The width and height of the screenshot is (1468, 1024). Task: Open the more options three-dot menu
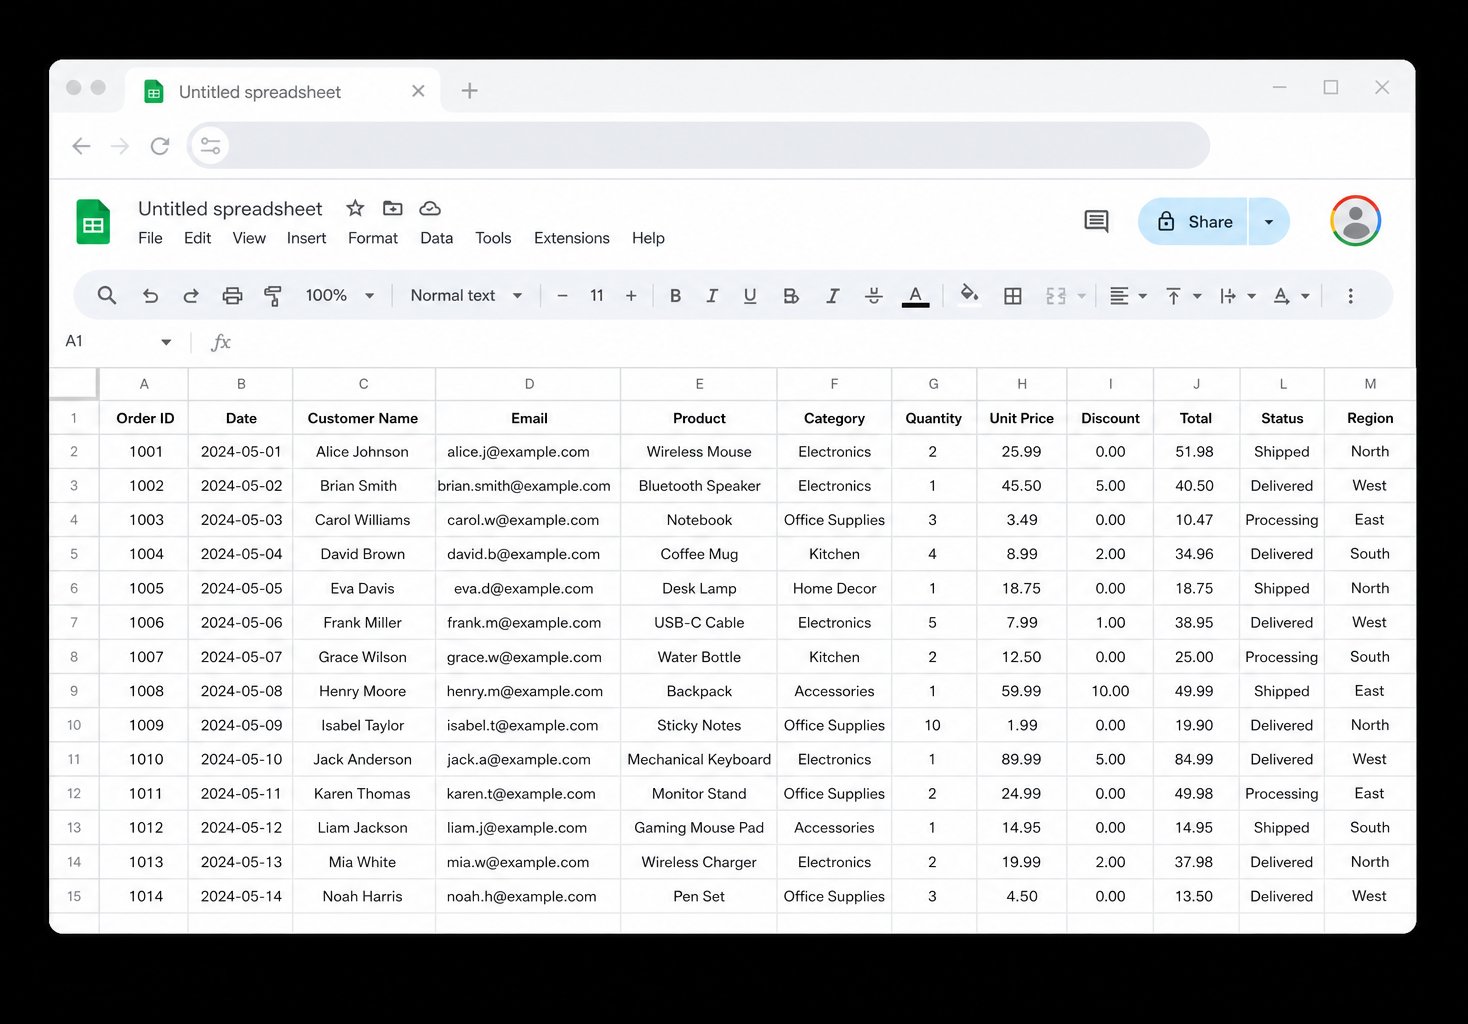click(1350, 295)
